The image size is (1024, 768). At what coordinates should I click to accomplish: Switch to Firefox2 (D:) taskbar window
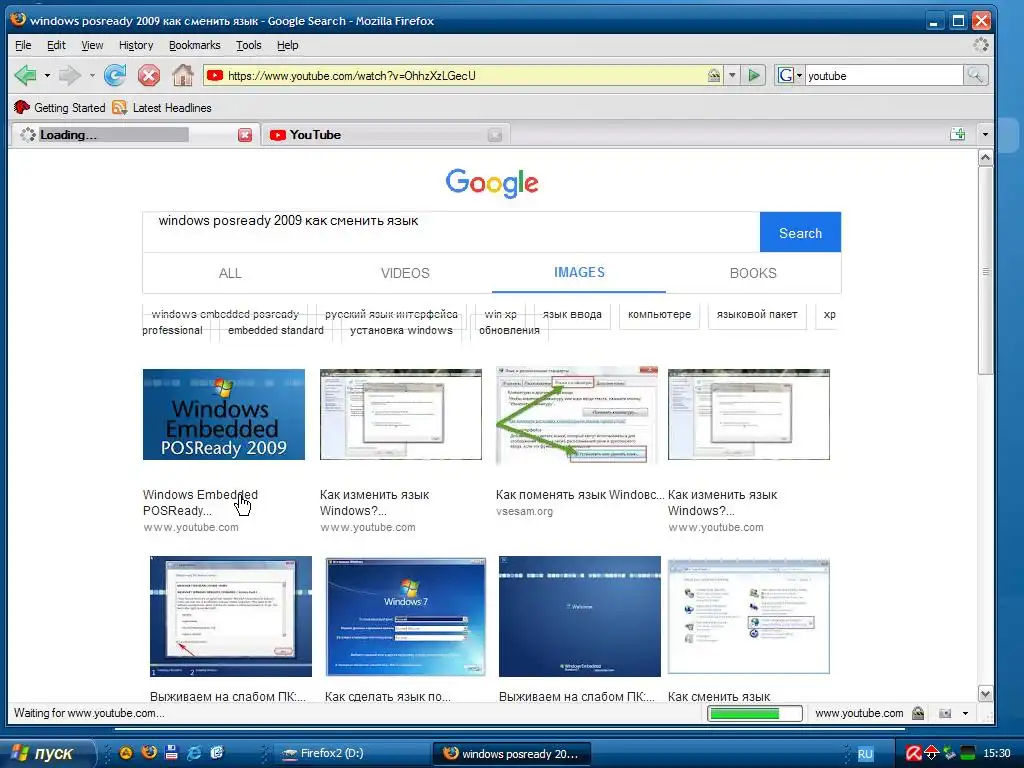(349, 753)
